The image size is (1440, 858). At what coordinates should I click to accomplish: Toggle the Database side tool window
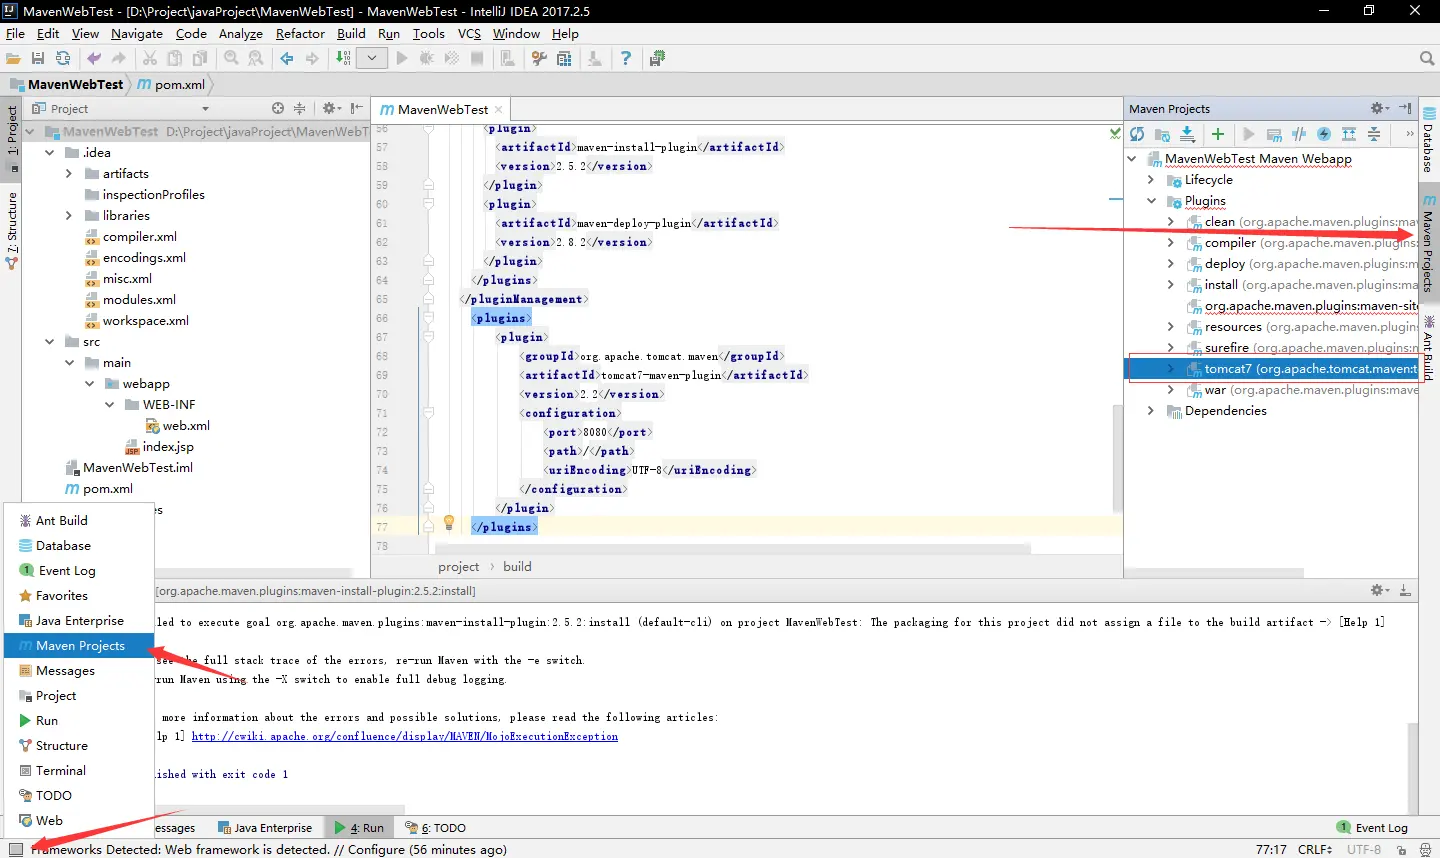(1429, 140)
